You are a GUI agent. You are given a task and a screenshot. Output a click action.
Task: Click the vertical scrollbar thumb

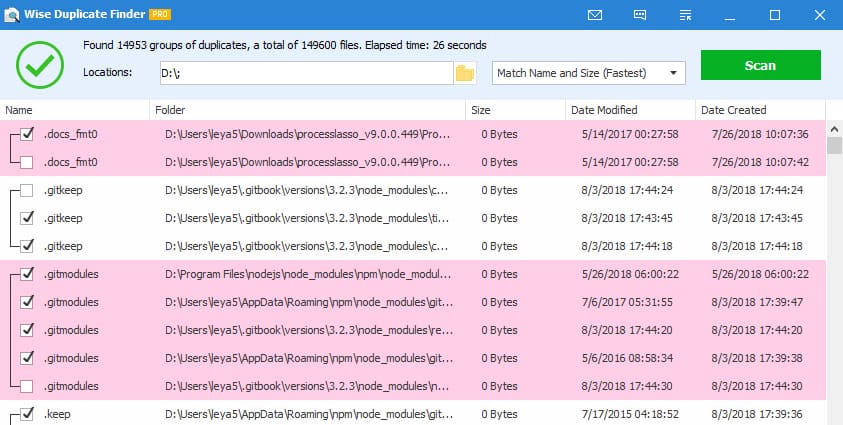point(834,146)
